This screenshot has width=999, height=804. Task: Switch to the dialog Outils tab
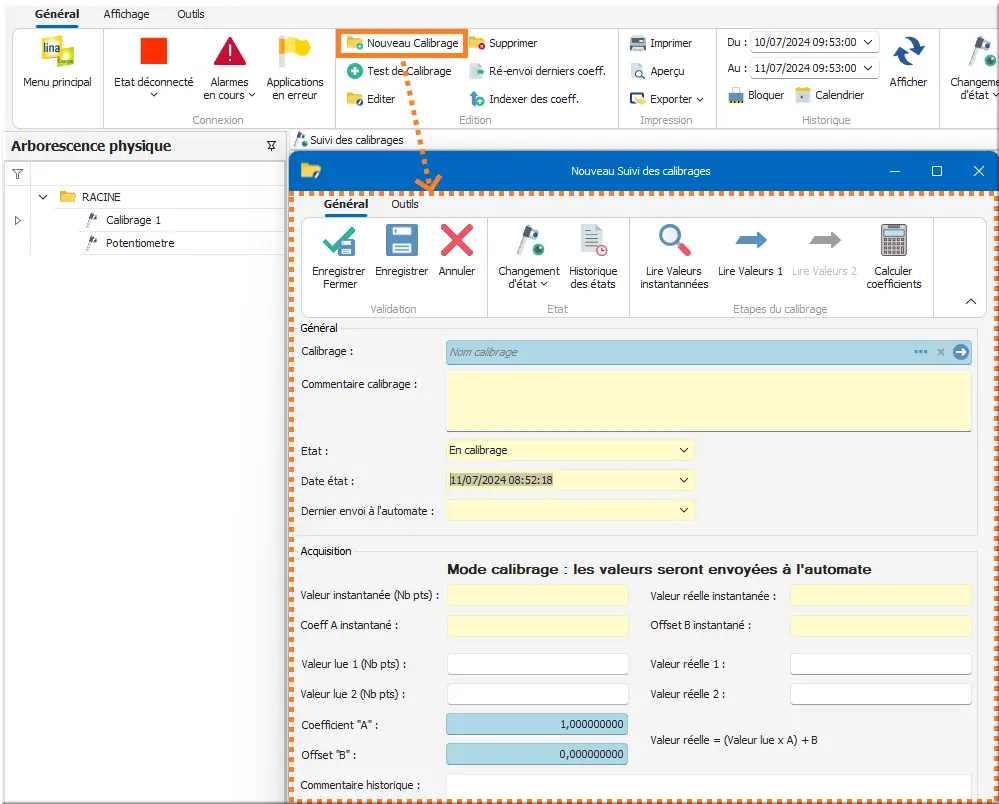(405, 204)
